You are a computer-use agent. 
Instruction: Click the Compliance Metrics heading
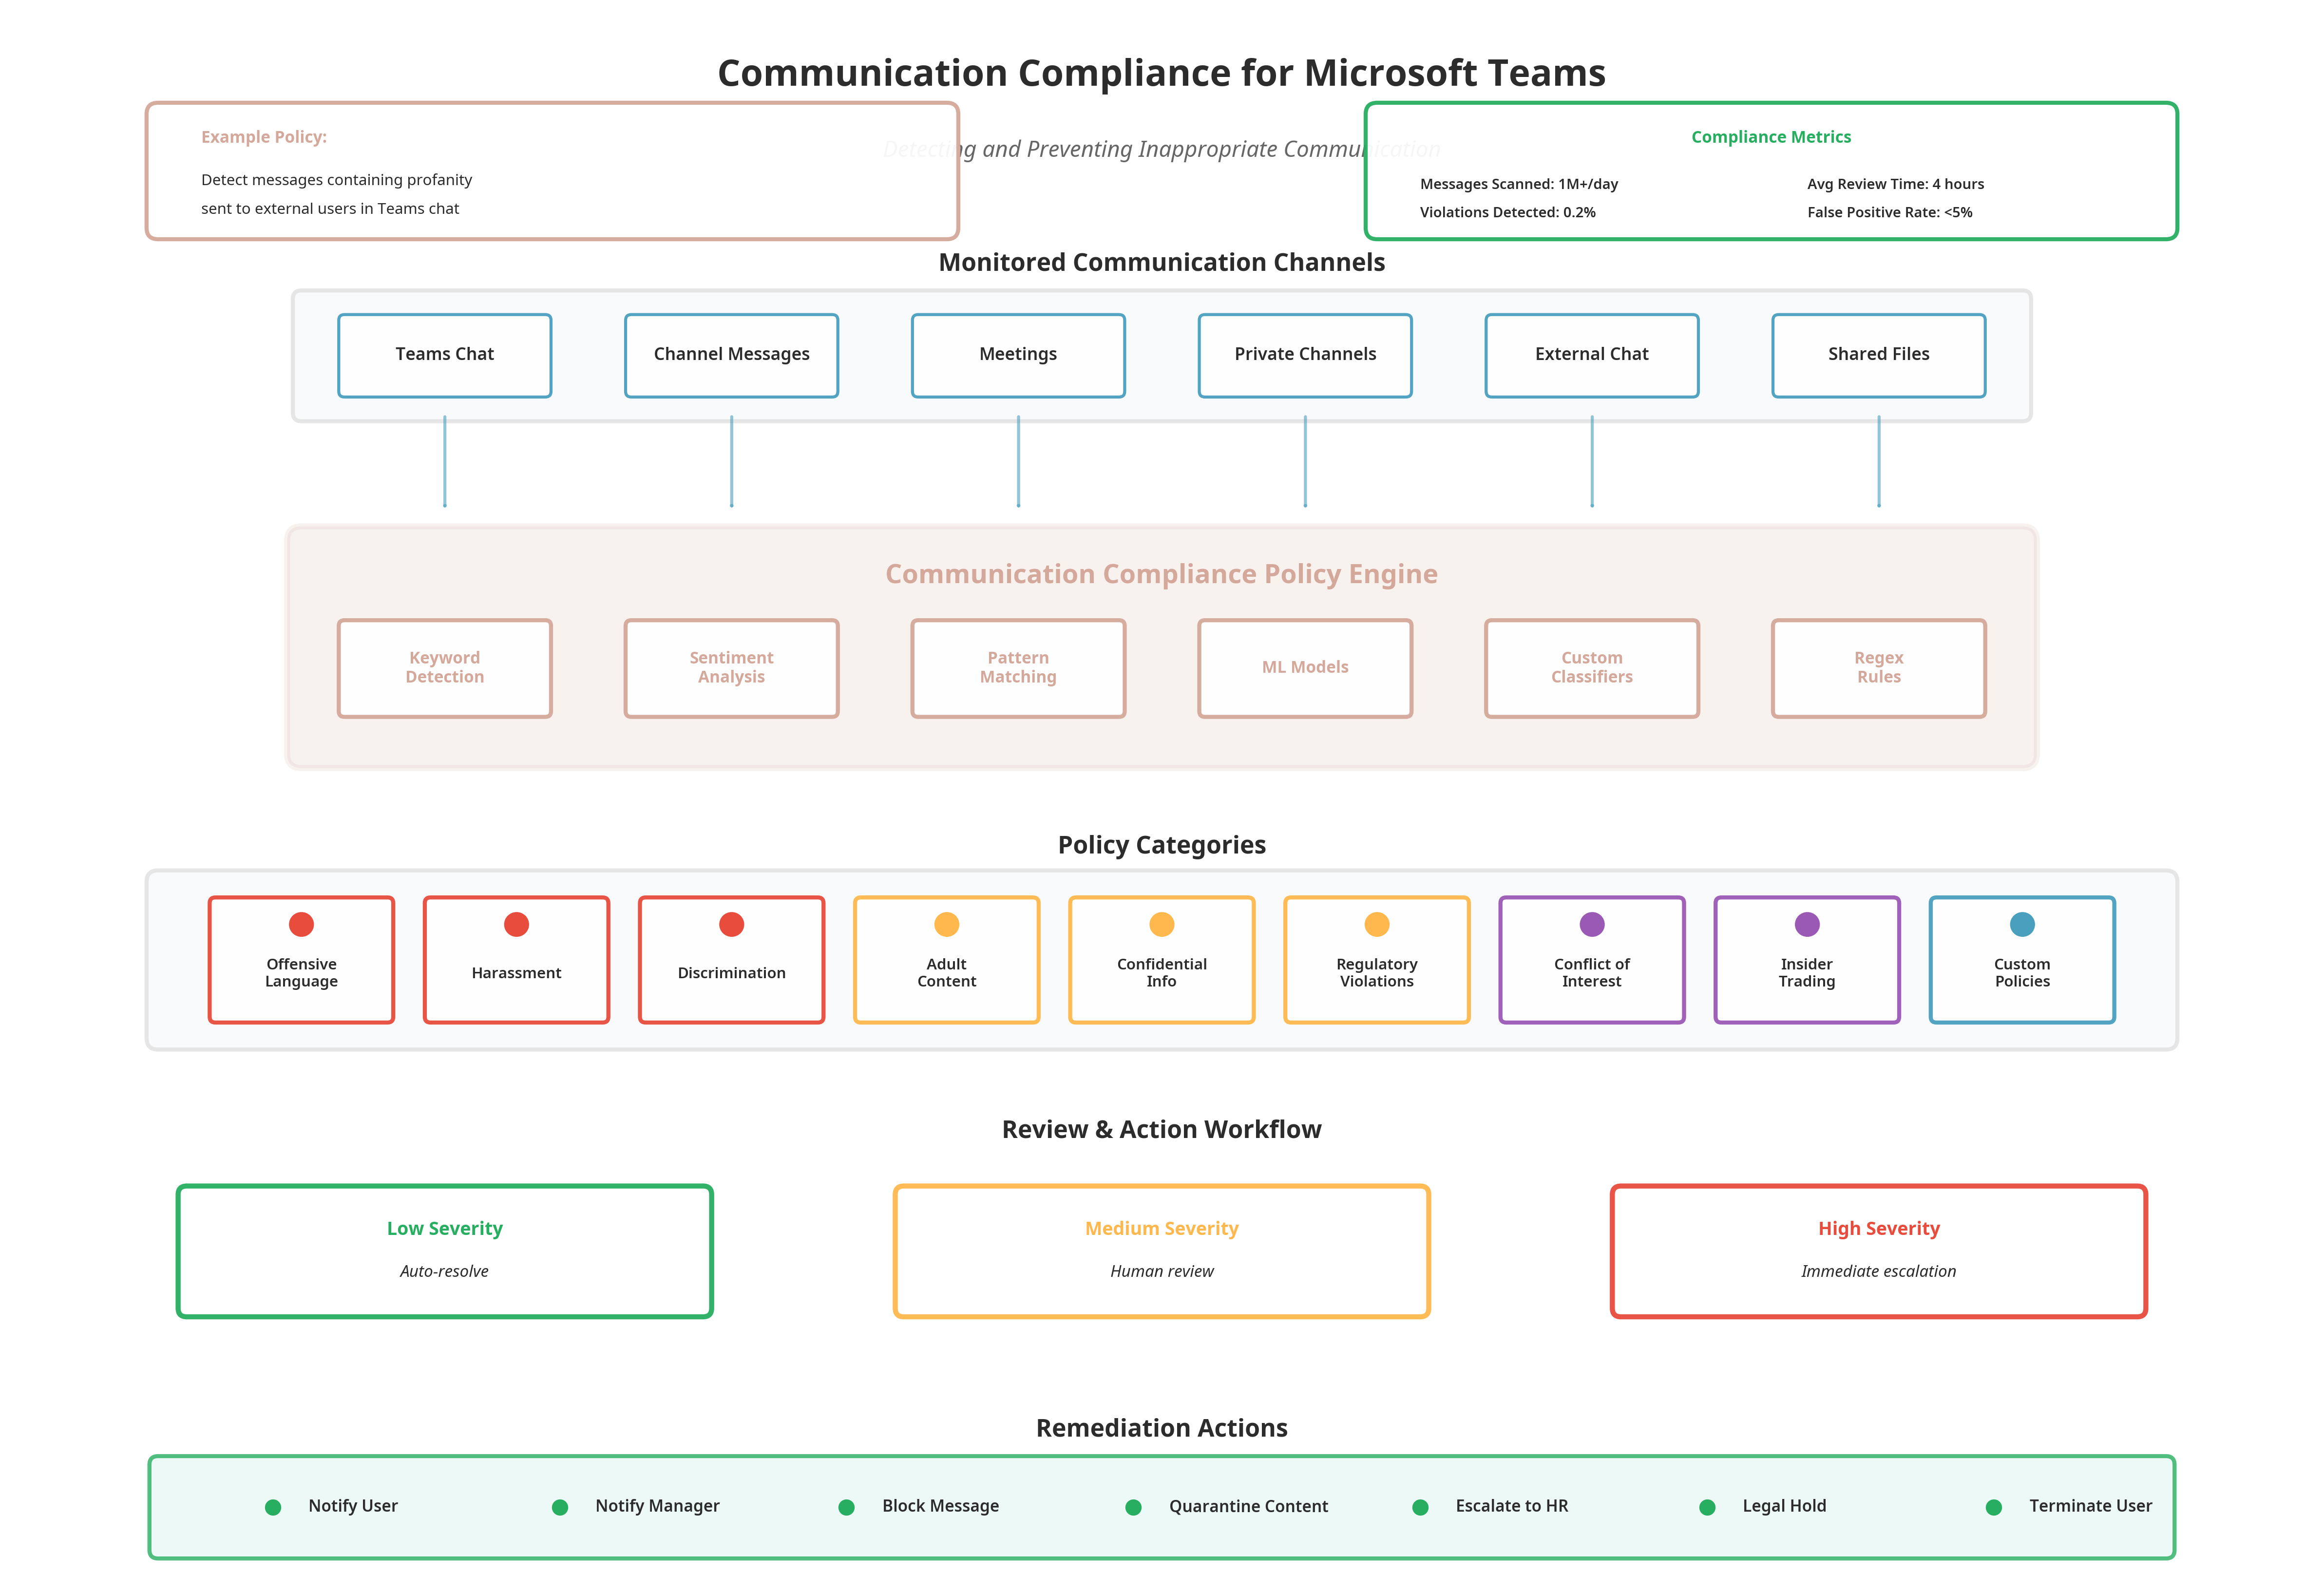click(1770, 137)
